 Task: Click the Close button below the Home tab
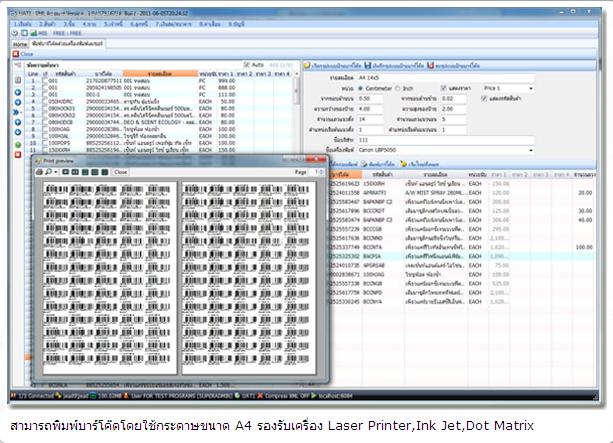point(23,54)
